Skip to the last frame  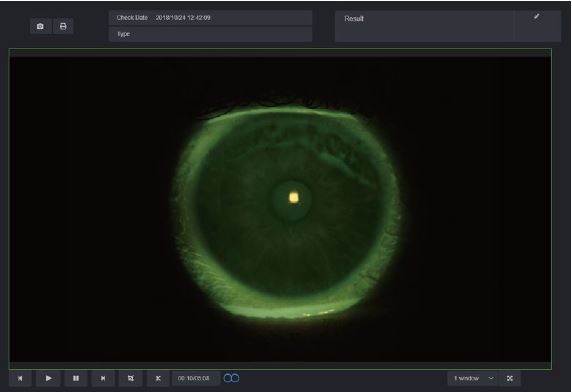tap(103, 379)
